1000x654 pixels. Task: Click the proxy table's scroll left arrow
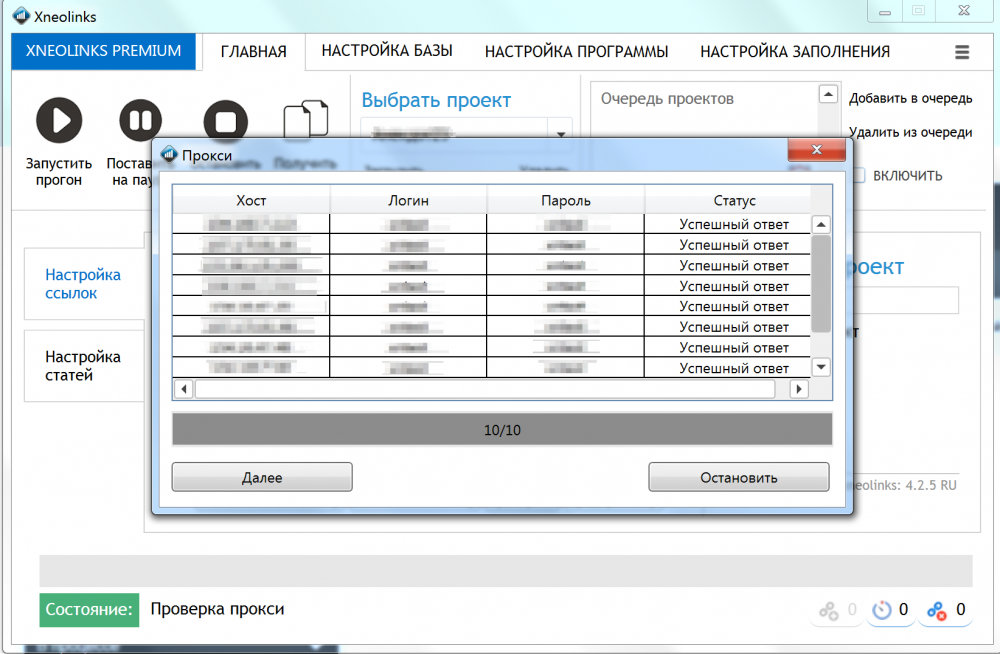(x=184, y=389)
